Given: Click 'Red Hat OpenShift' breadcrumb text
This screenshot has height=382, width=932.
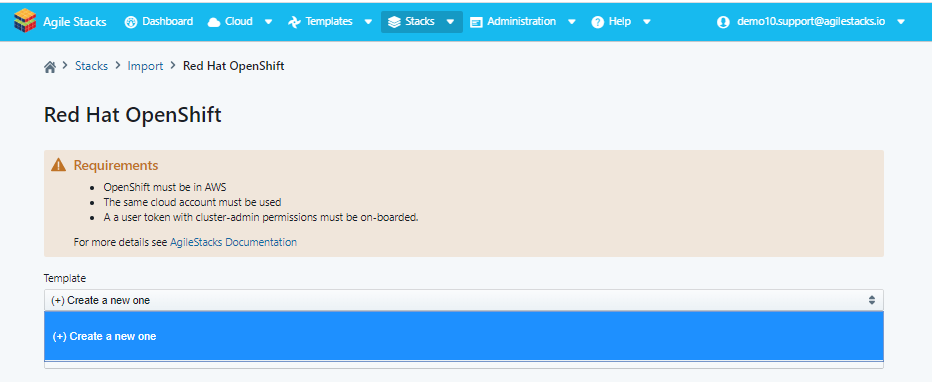Looking at the screenshot, I should (234, 66).
